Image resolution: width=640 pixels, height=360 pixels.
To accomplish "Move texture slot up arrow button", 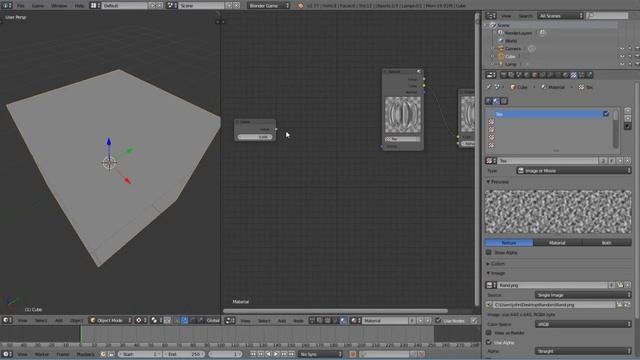I will 628,111.
